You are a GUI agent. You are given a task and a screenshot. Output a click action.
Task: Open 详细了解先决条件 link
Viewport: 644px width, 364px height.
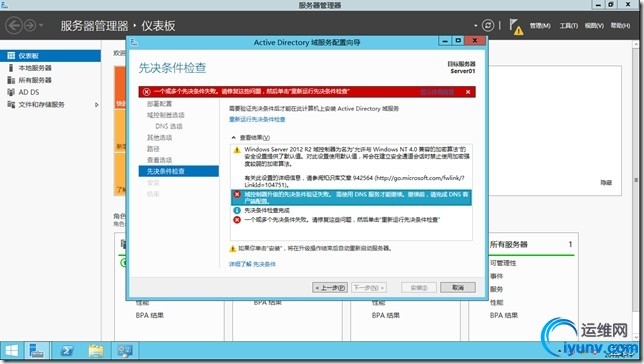tap(252, 264)
